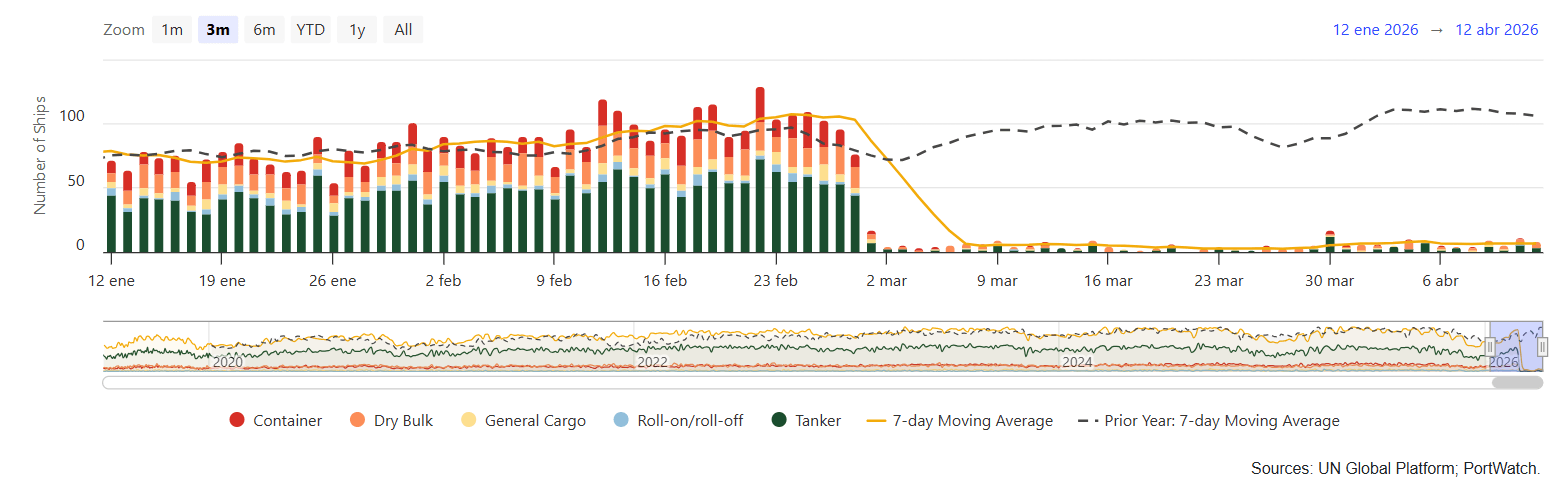
Task: Click the active 3m zoom button
Action: point(218,30)
